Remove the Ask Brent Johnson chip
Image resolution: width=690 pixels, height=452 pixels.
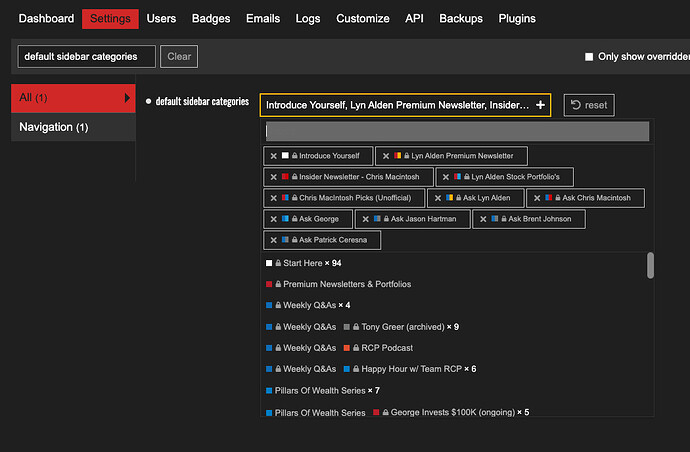coord(483,219)
